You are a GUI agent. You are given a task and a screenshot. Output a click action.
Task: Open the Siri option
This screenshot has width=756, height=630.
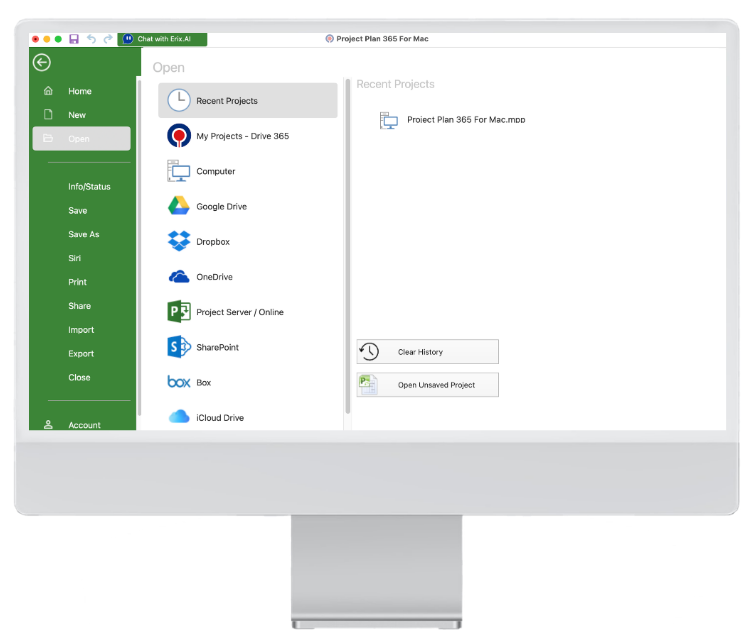point(74,258)
